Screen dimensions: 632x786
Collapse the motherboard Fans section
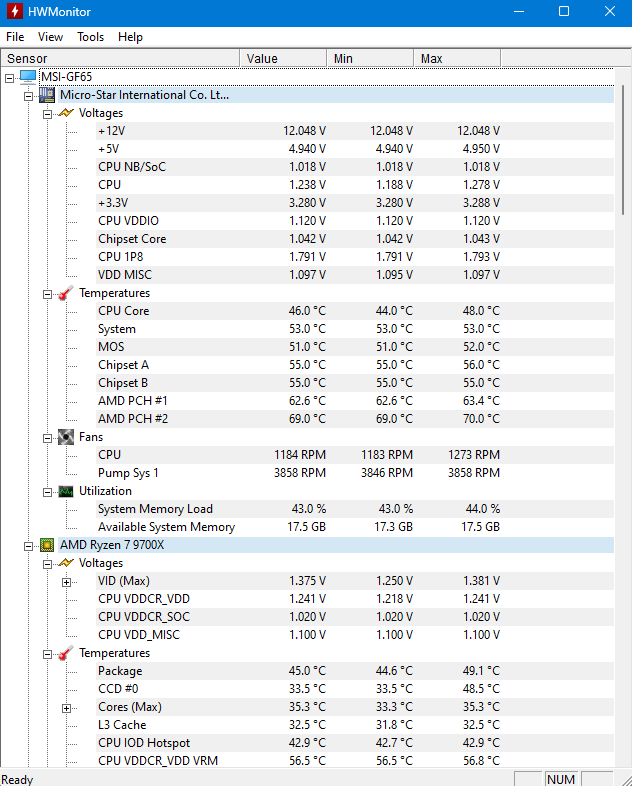tap(47, 438)
